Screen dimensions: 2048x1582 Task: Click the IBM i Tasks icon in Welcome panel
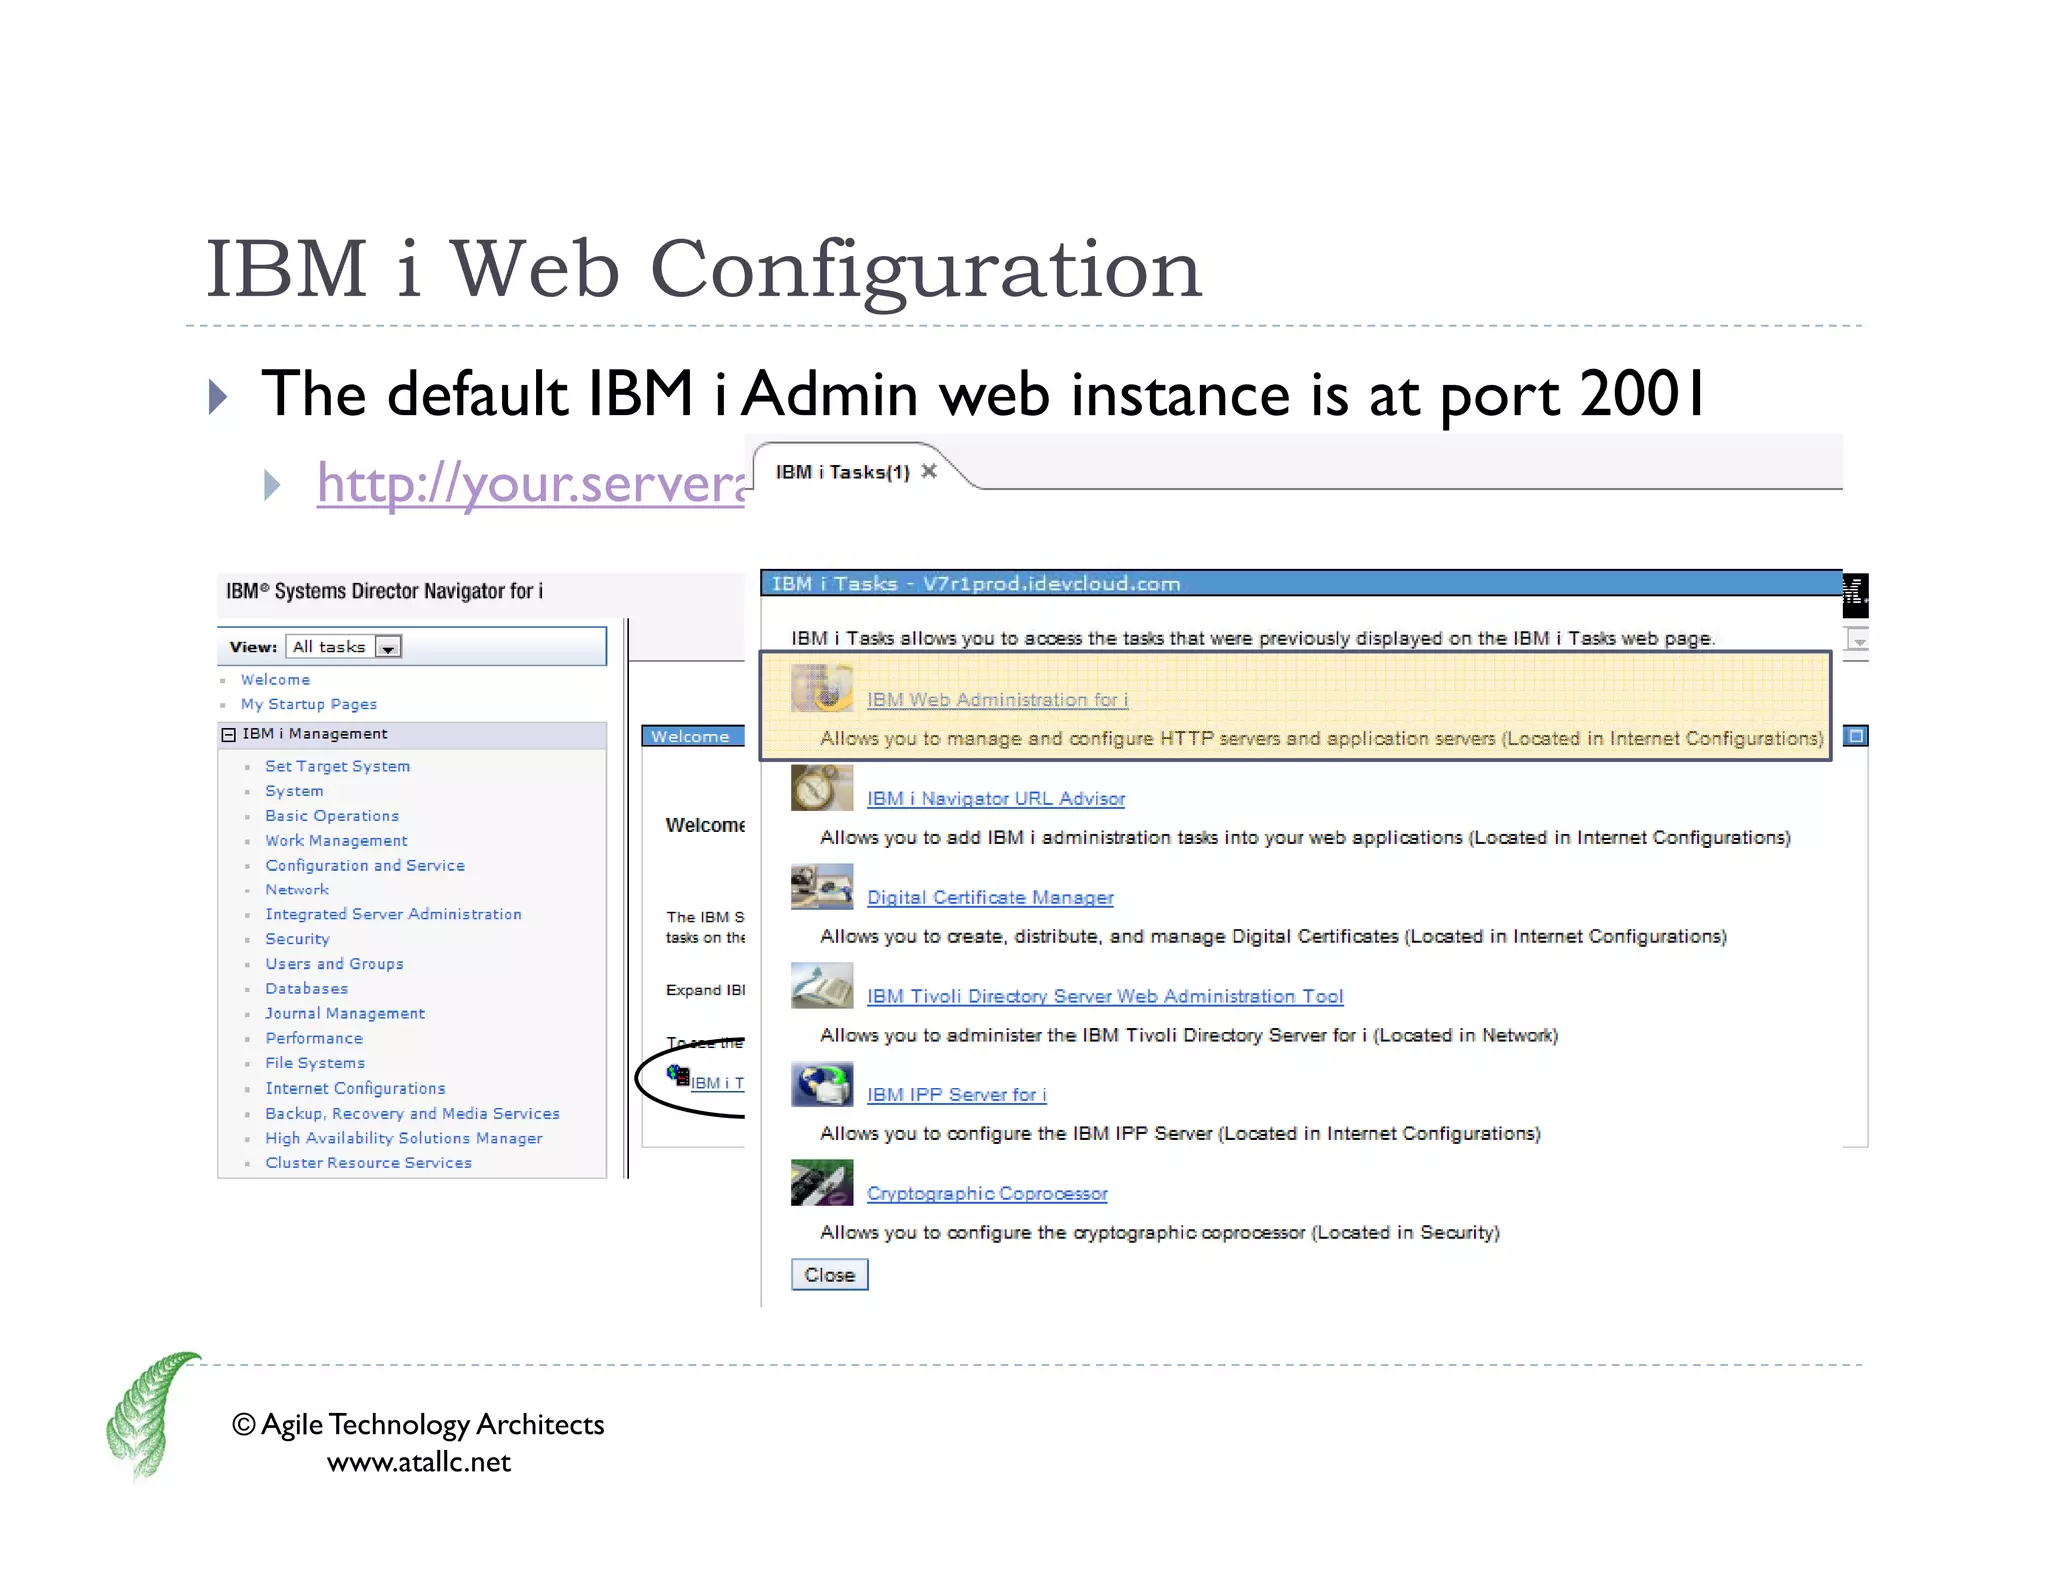click(x=678, y=1076)
